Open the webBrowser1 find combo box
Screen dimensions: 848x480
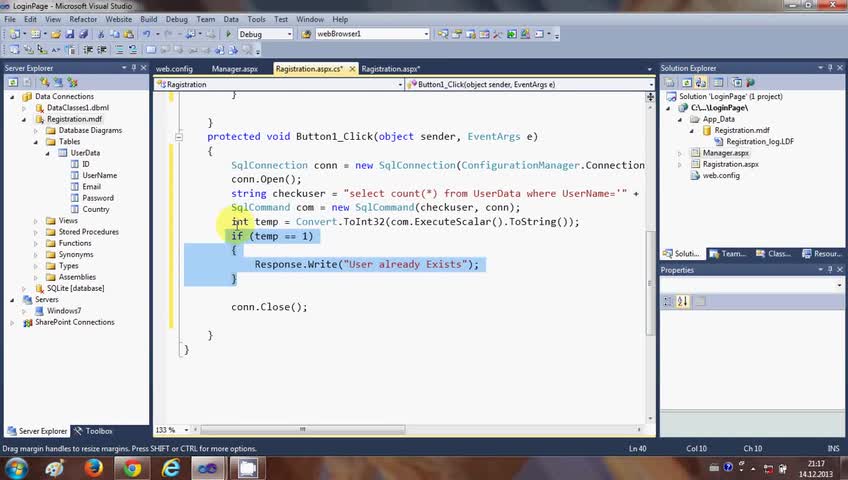pyautogui.click(x=426, y=34)
